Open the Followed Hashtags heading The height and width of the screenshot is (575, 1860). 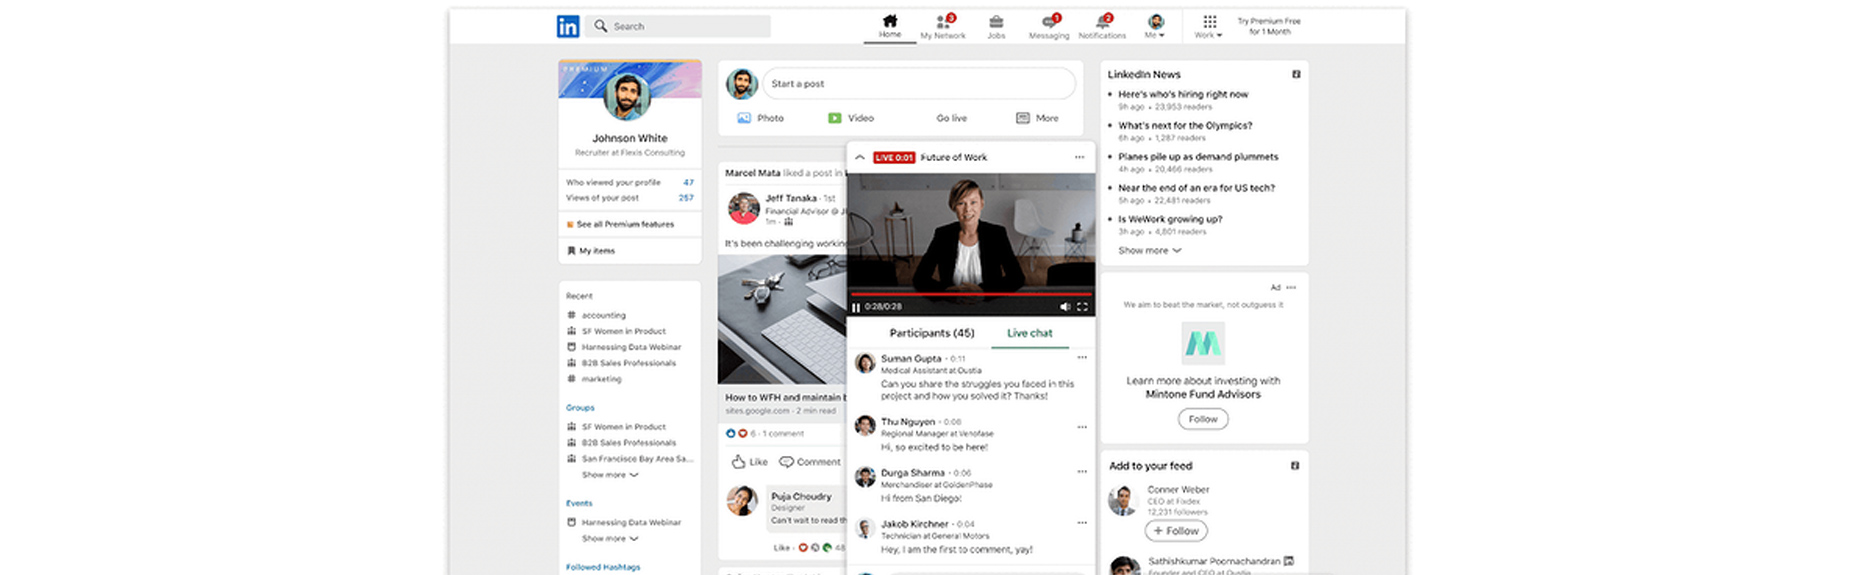(x=603, y=567)
